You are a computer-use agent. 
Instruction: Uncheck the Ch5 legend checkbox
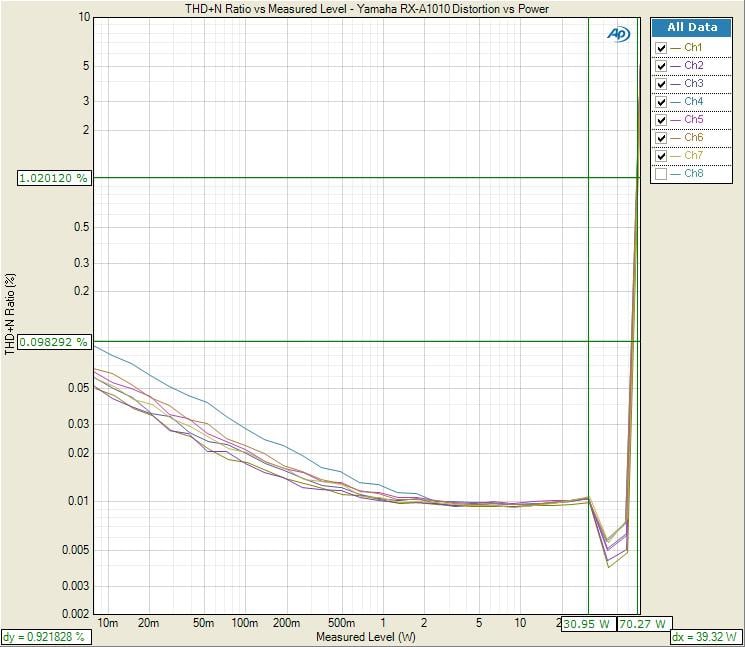660,120
